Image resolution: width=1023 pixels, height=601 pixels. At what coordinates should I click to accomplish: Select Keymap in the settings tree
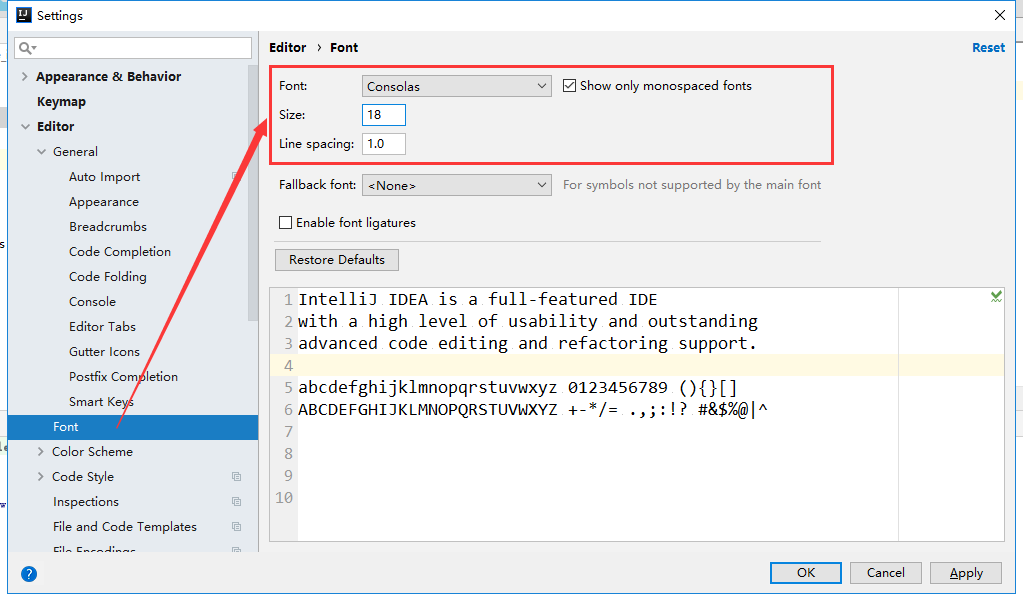61,102
